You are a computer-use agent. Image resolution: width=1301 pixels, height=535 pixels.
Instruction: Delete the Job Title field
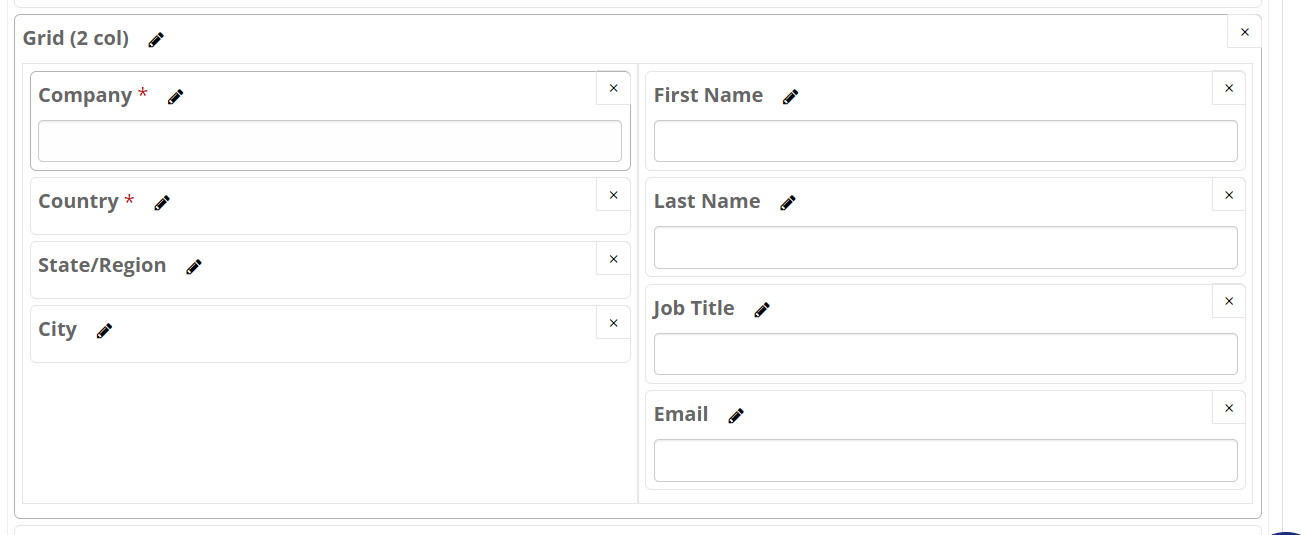(1228, 301)
